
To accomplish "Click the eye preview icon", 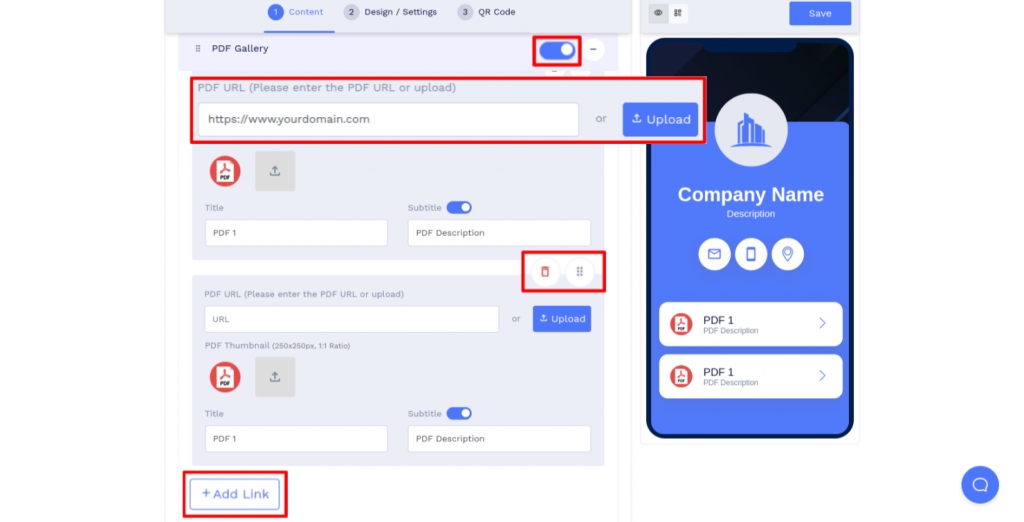I will click(x=658, y=13).
